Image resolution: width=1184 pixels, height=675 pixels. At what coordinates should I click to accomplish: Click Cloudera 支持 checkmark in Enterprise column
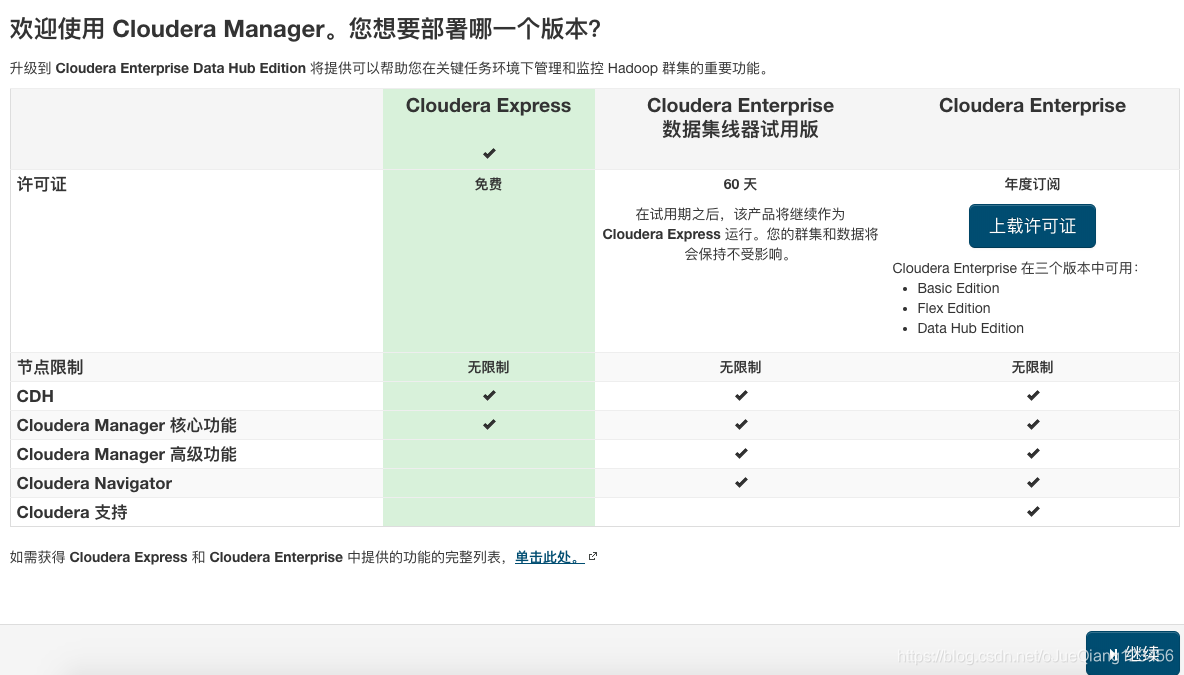tap(1033, 511)
